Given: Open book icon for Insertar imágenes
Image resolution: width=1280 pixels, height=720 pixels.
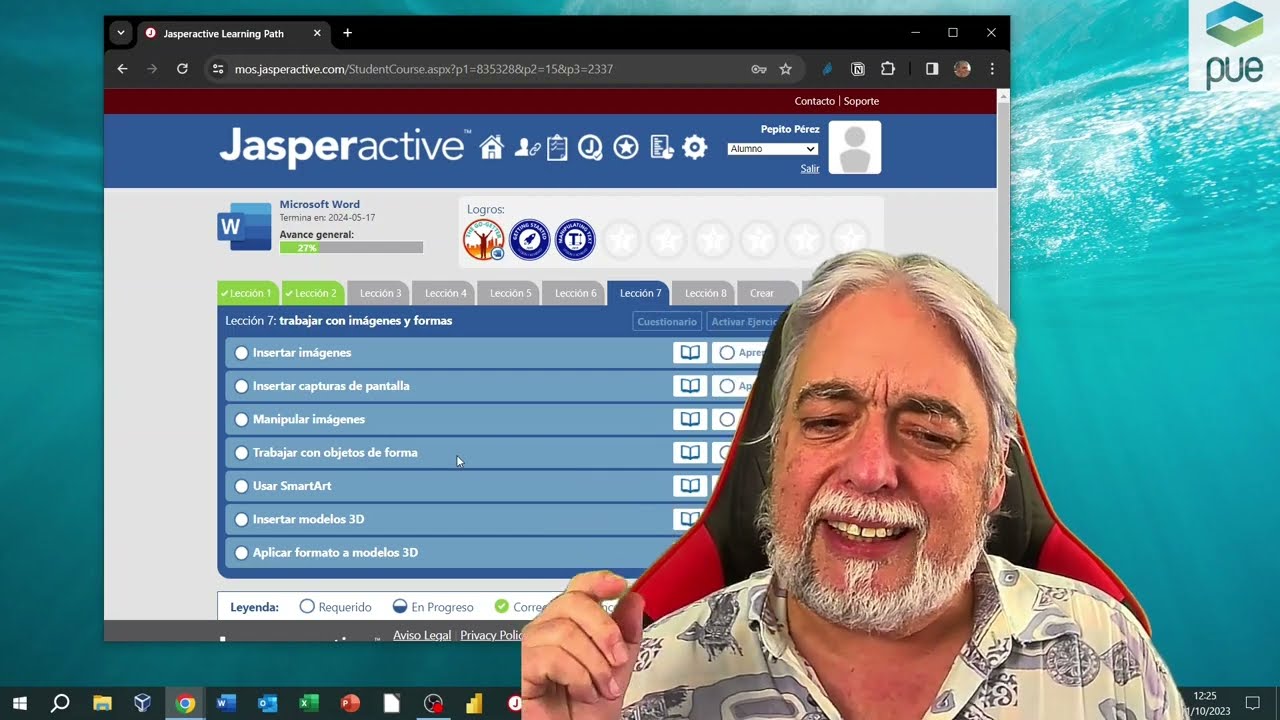Looking at the screenshot, I should [690, 353].
